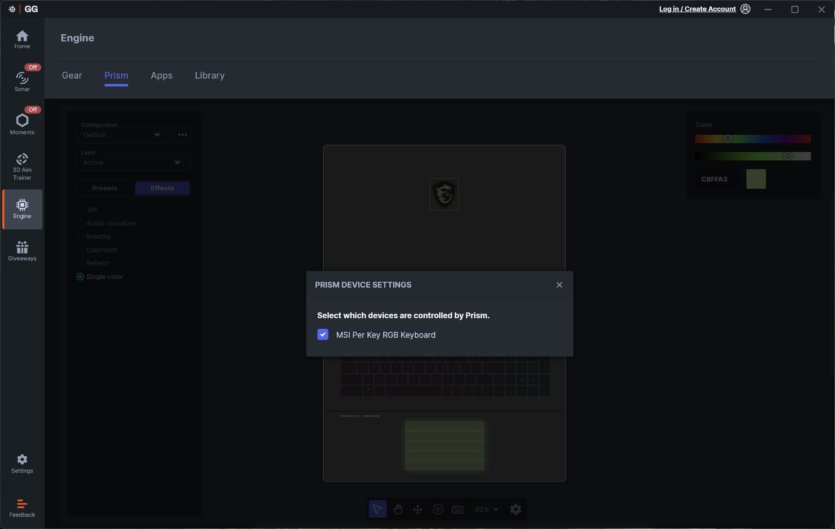The image size is (835, 529).
Task: Close the Prism Device Settings dialog
Action: [559, 285]
